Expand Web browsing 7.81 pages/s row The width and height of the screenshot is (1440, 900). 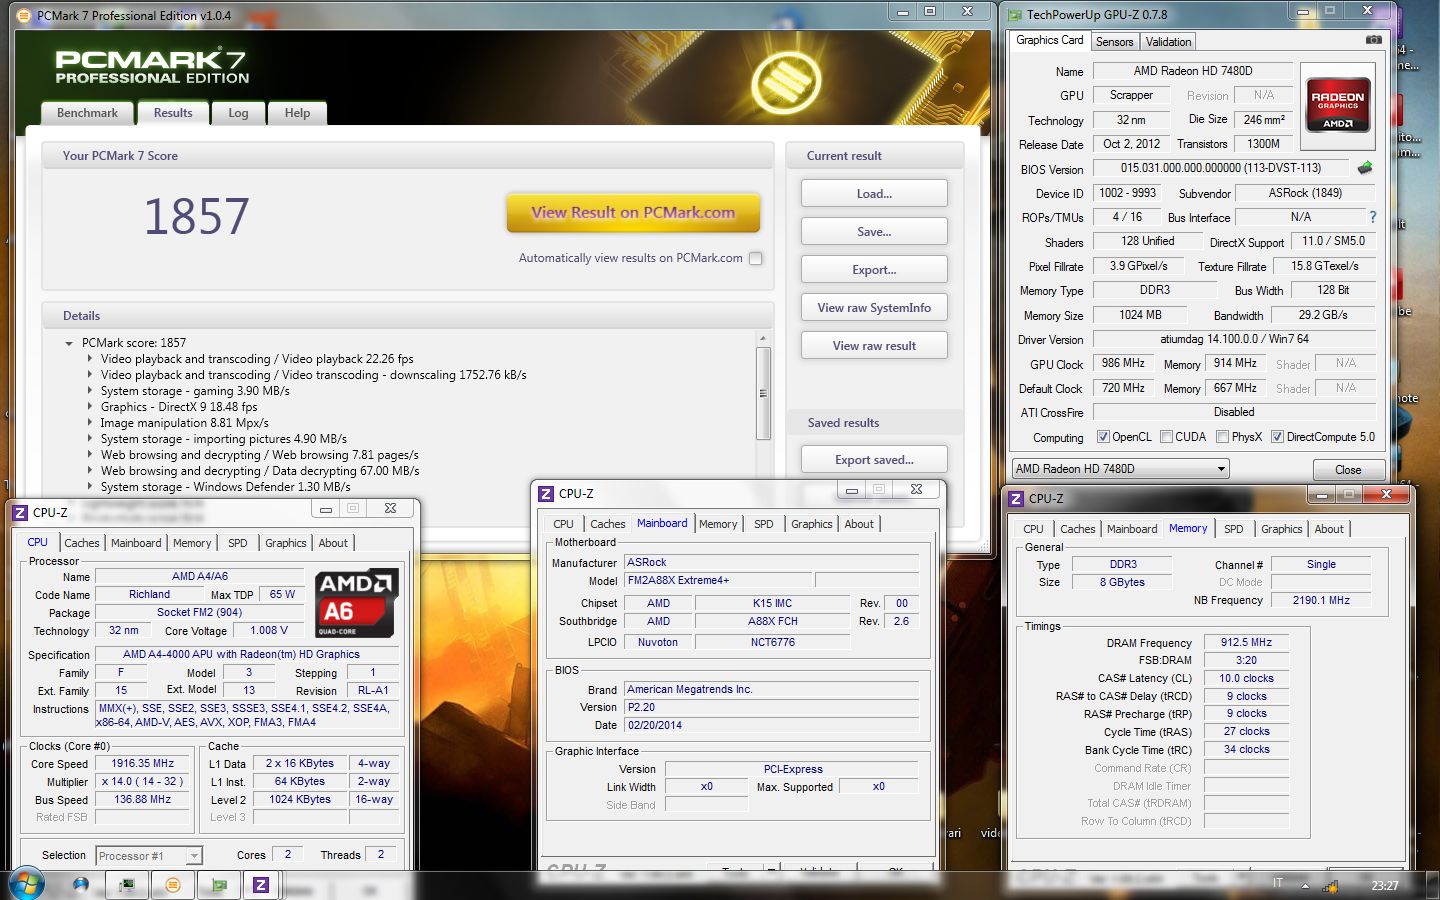[89, 455]
